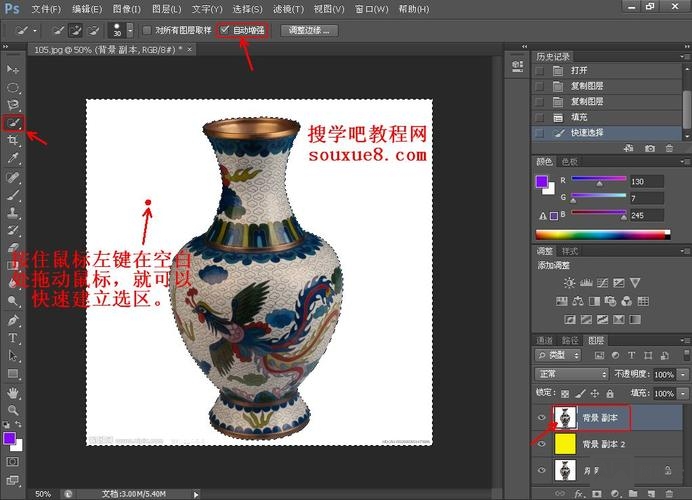The image size is (692, 500).
Task: Hide the 背景 副本 2 layer via eye icon
Action: pyautogui.click(x=542, y=444)
